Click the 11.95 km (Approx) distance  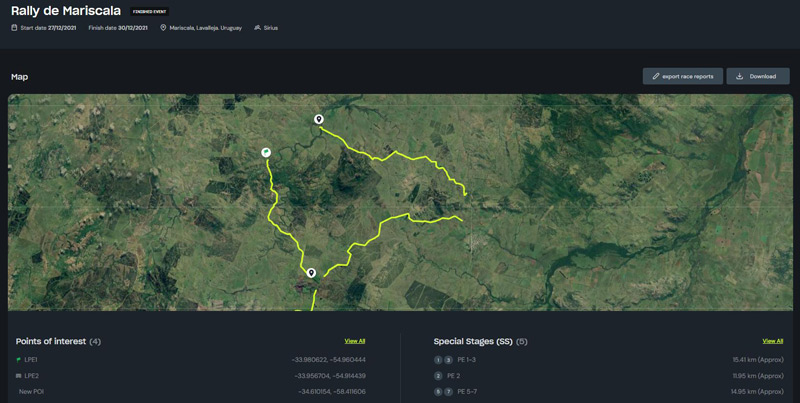(758, 376)
